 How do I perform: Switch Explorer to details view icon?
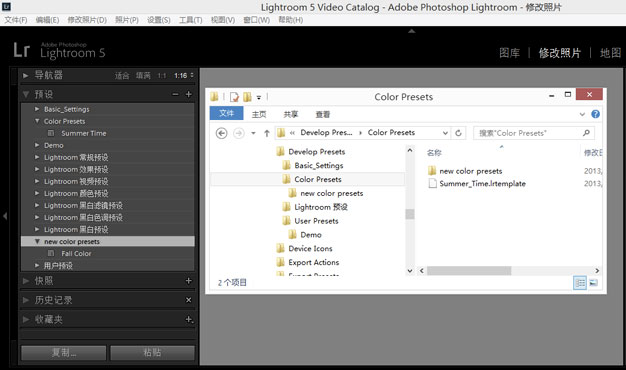click(x=580, y=283)
